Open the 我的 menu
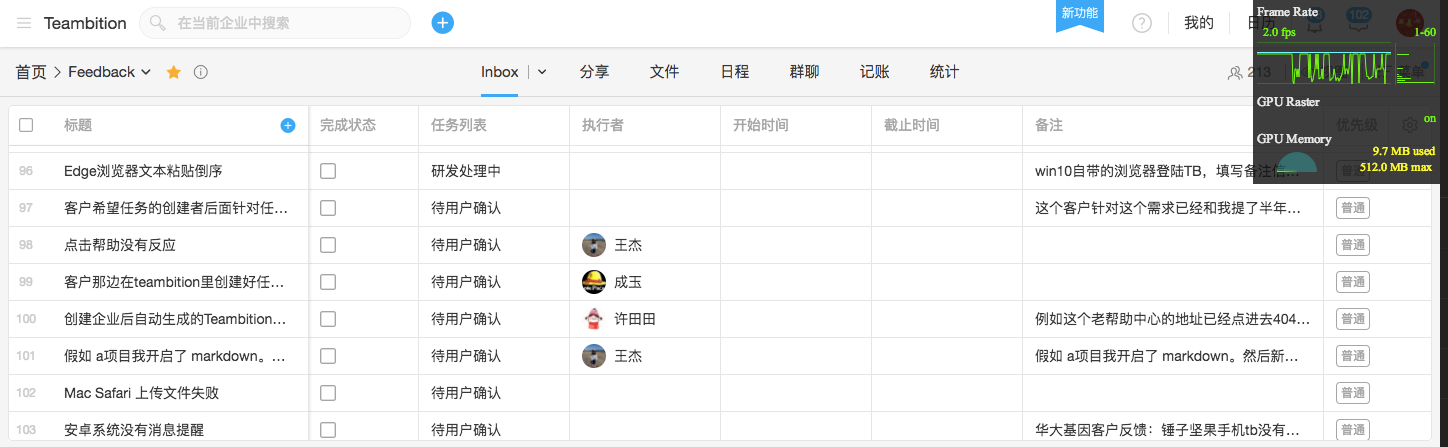1448x447 pixels. pyautogui.click(x=1198, y=23)
